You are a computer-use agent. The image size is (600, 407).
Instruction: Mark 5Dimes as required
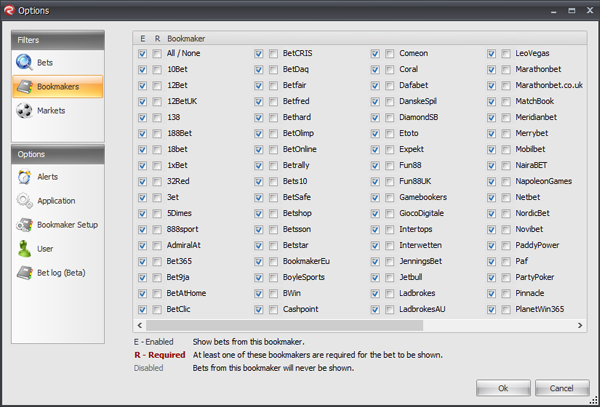[157, 213]
